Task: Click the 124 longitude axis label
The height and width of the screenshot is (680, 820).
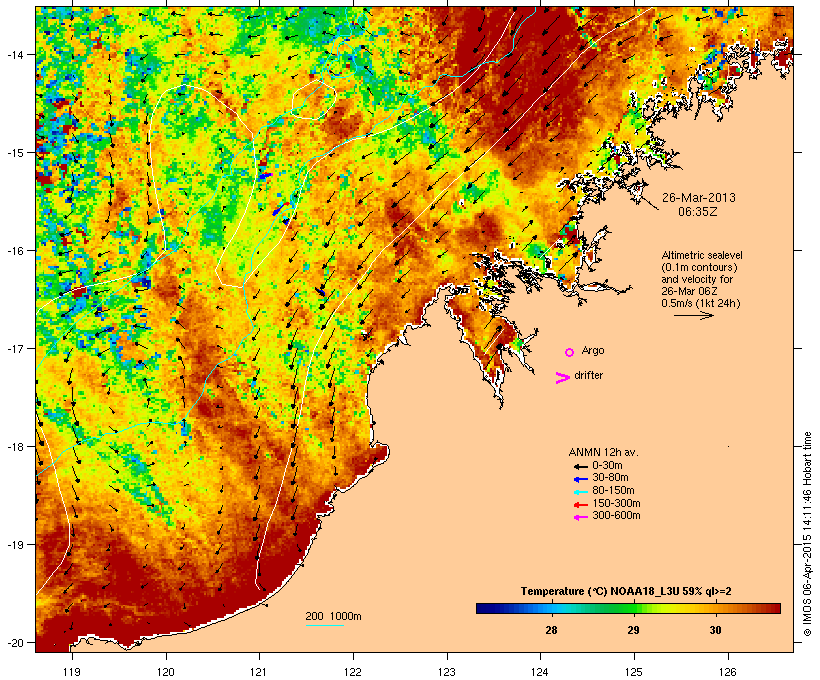Action: (541, 672)
